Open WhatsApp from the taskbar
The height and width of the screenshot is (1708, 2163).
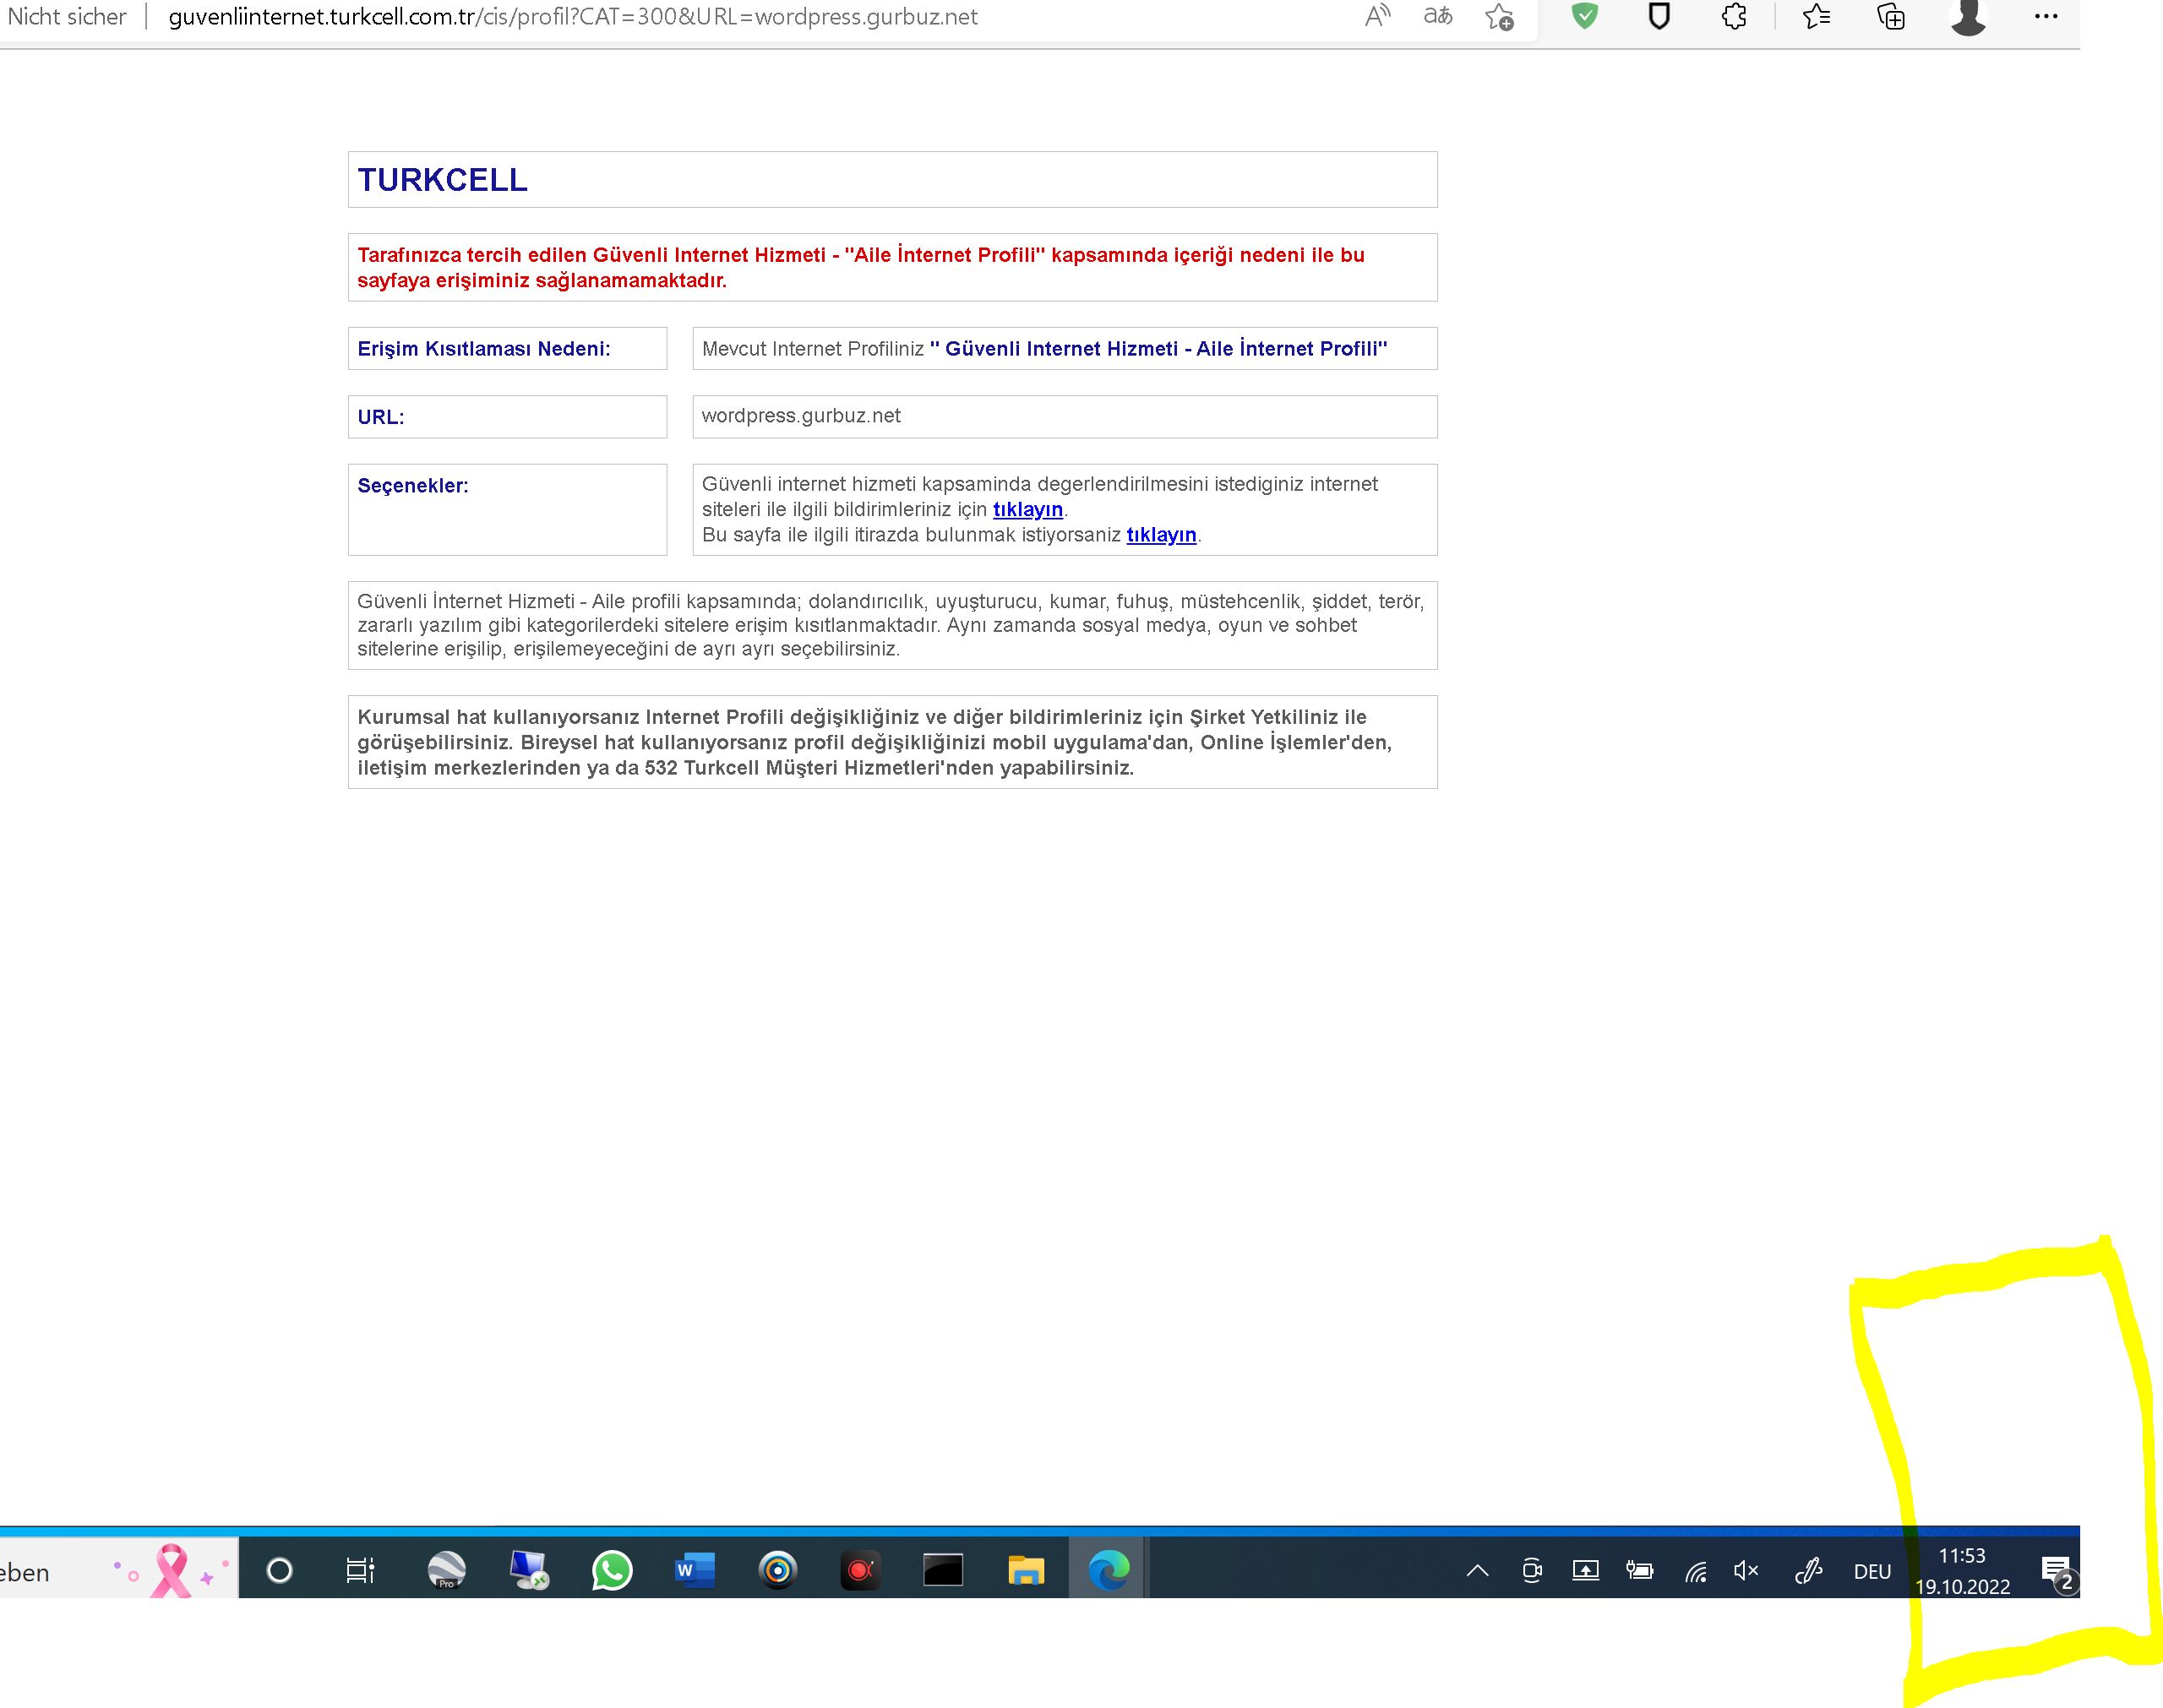[x=612, y=1570]
